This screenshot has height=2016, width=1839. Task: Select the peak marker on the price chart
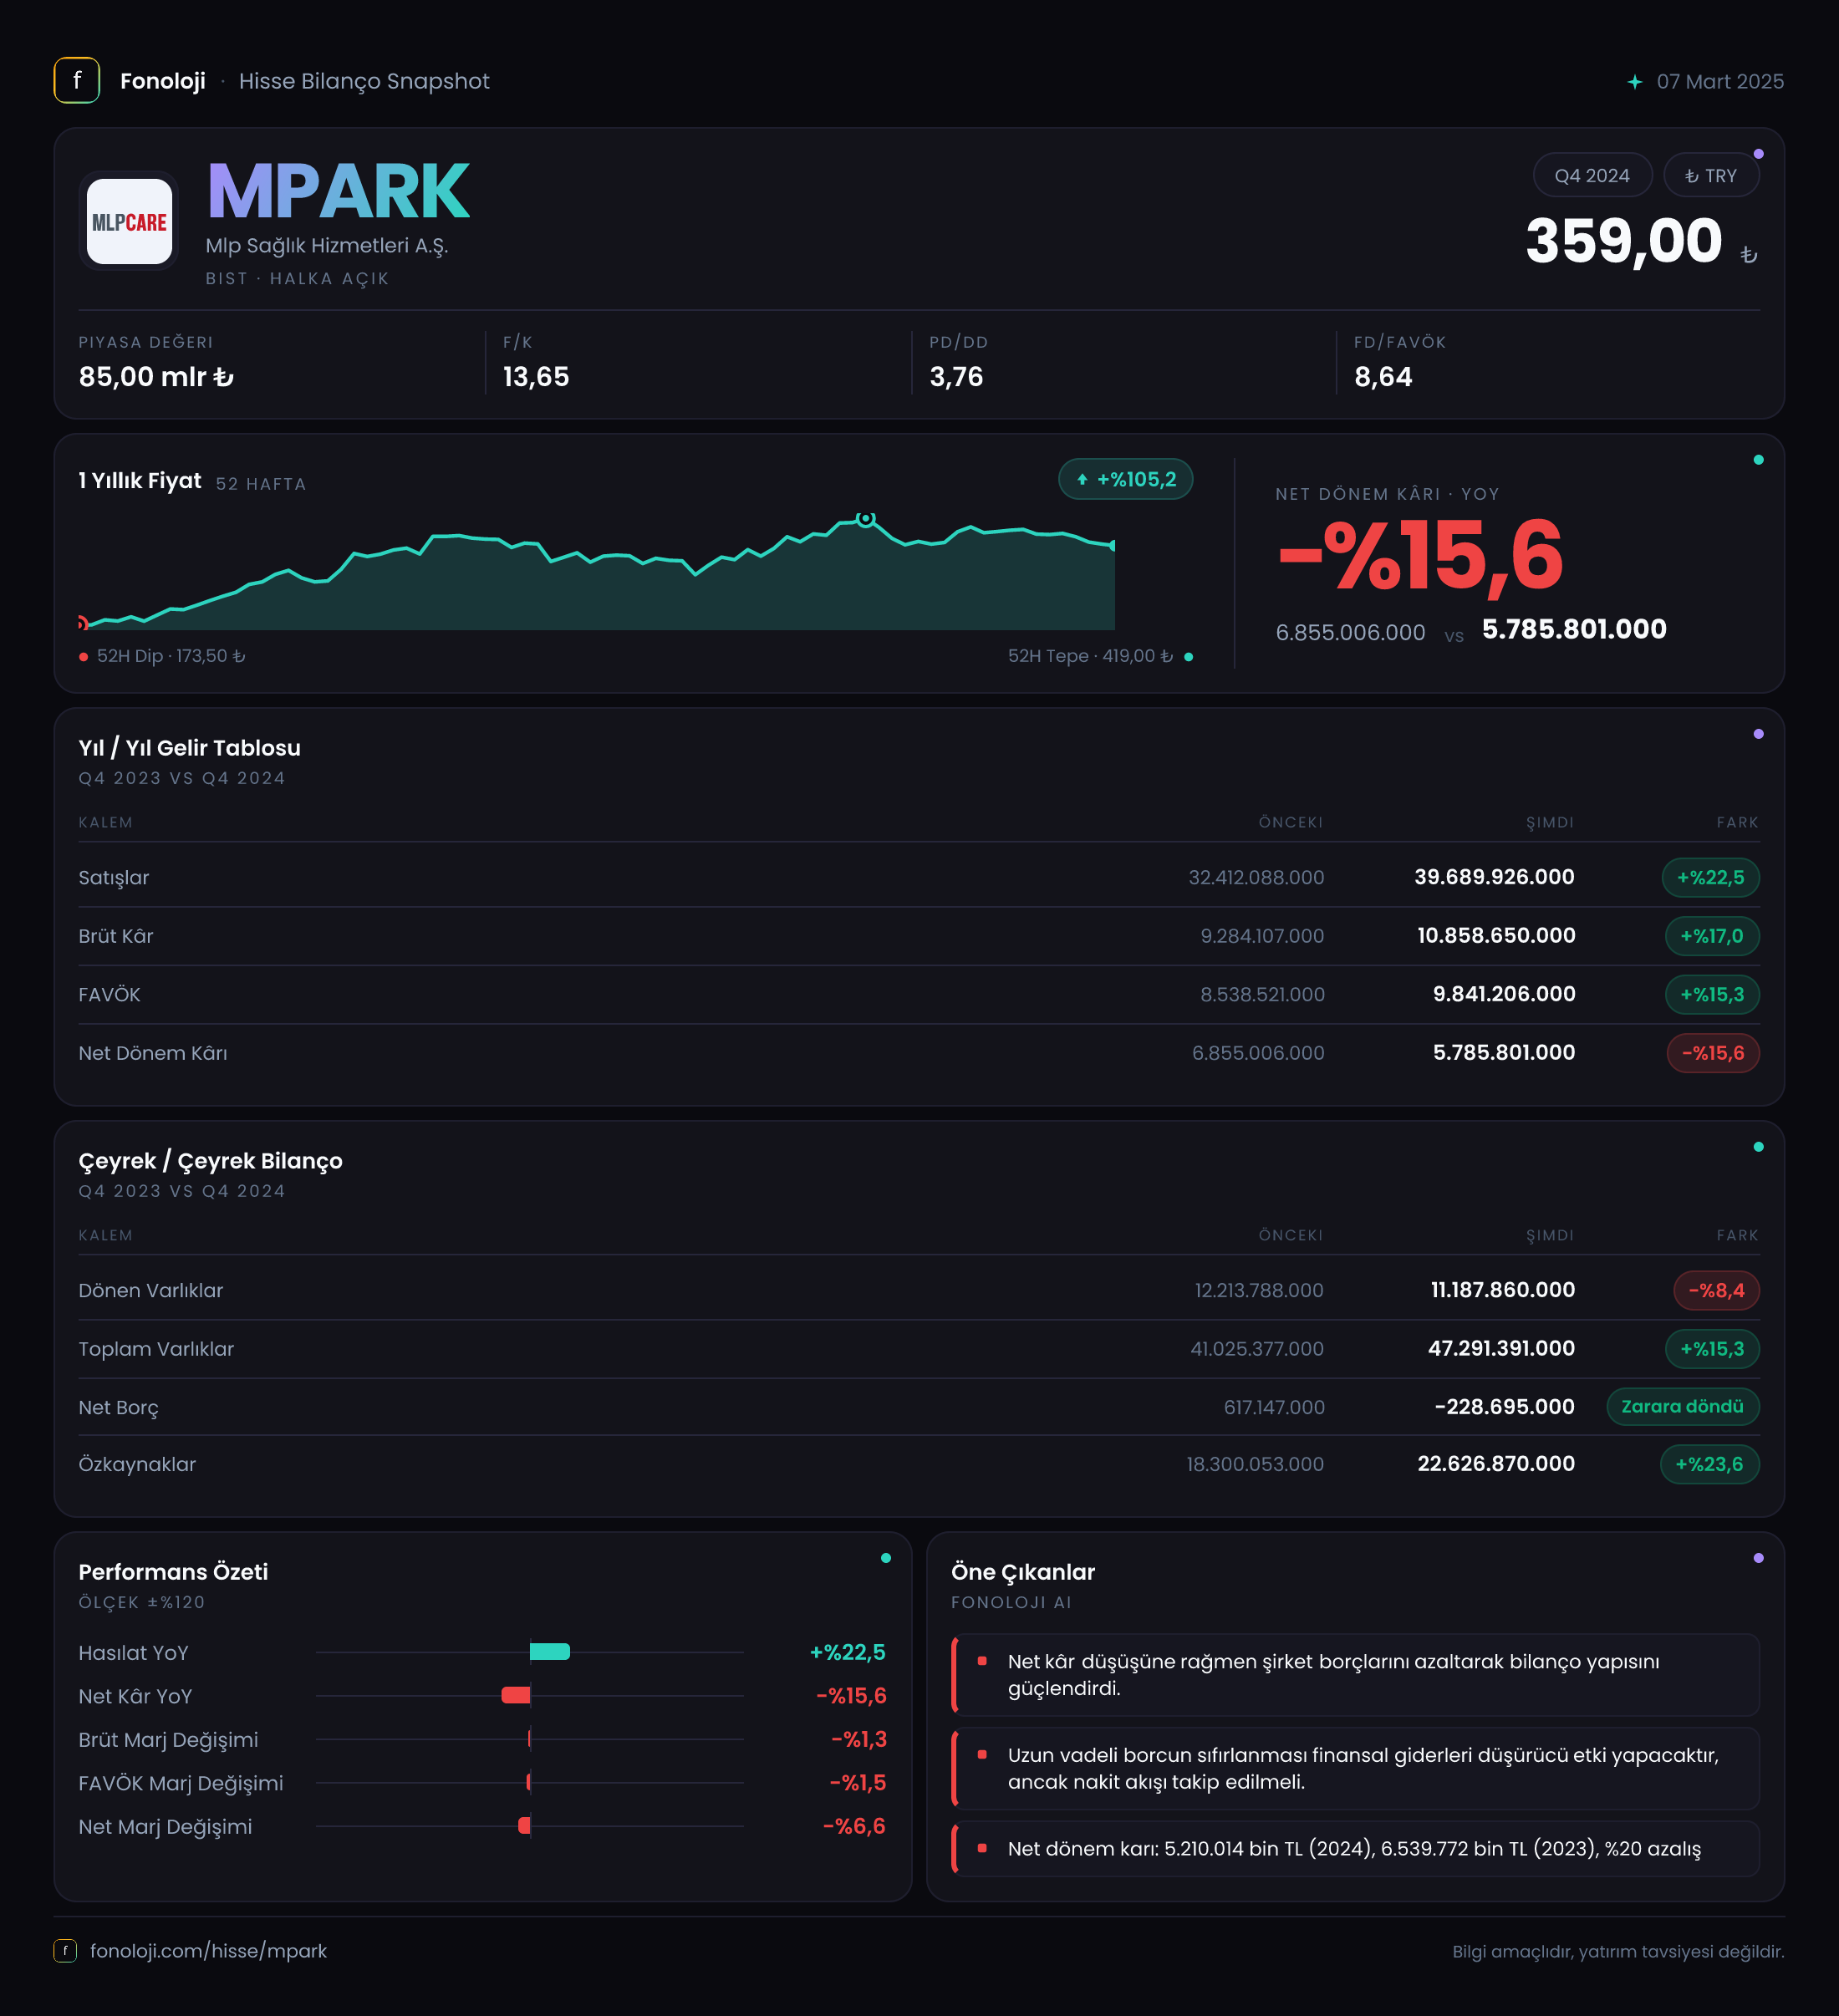866,518
